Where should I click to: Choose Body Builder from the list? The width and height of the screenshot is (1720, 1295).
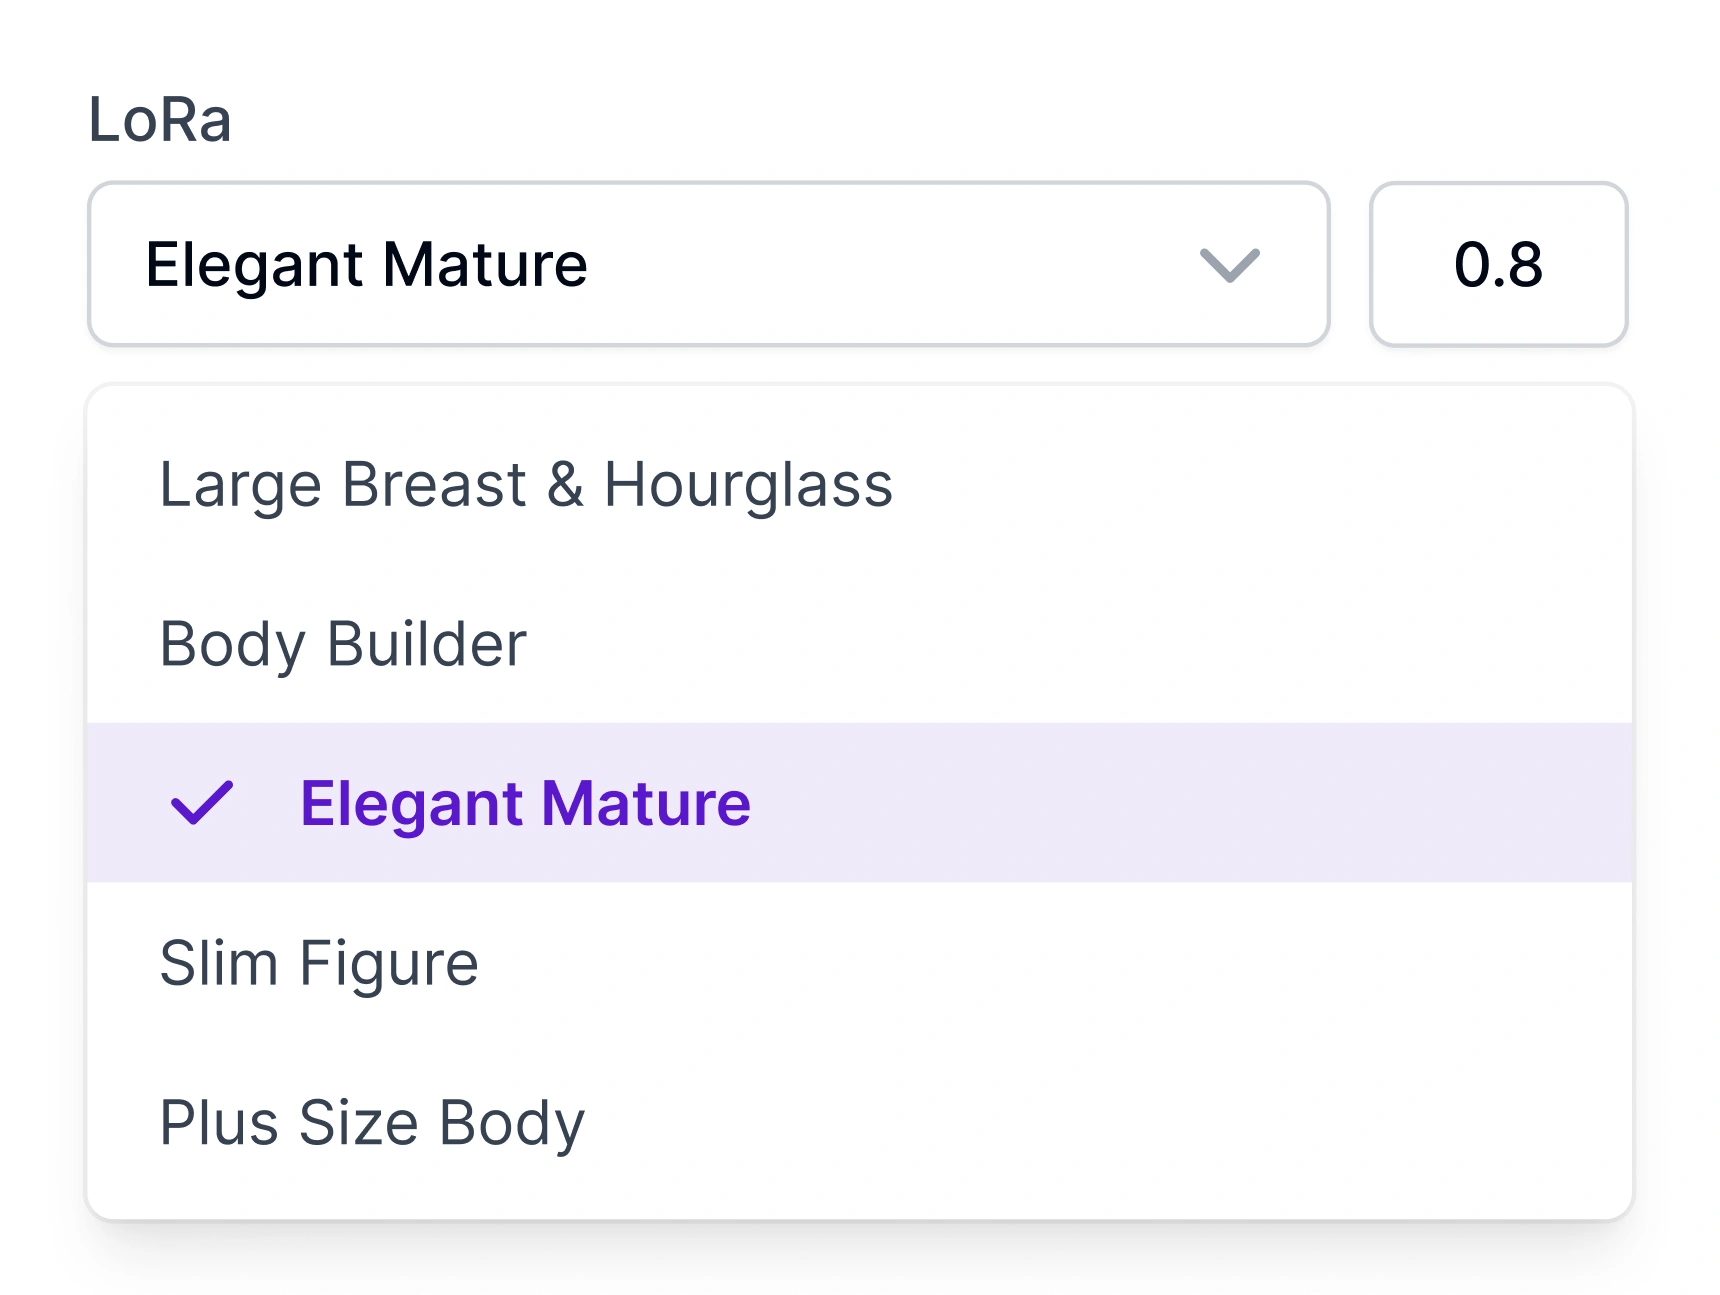[x=344, y=644]
